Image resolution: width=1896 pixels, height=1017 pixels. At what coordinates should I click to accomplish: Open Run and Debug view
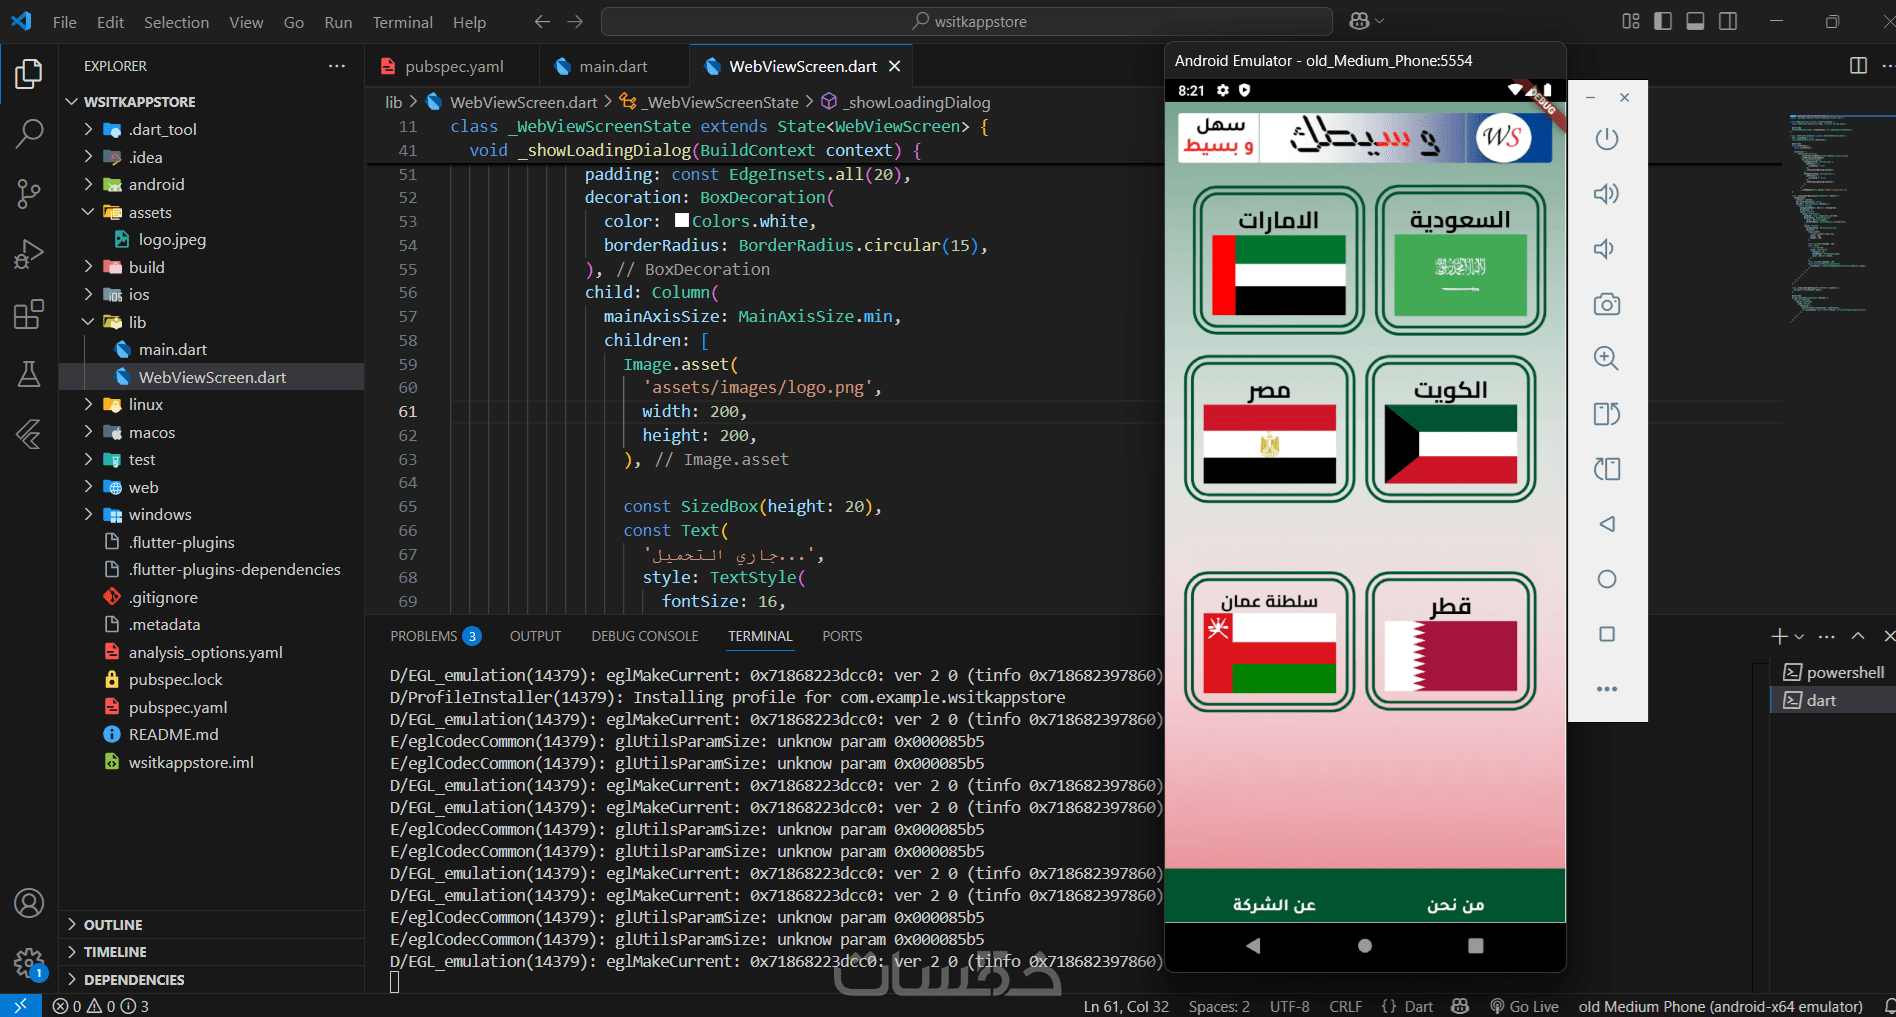pyautogui.click(x=29, y=254)
